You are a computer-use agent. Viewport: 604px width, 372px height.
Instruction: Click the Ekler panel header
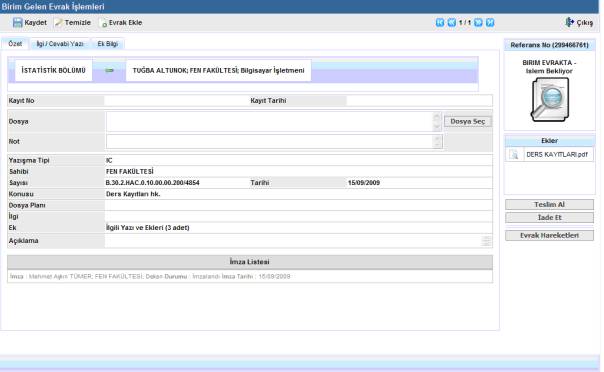pyautogui.click(x=549, y=141)
